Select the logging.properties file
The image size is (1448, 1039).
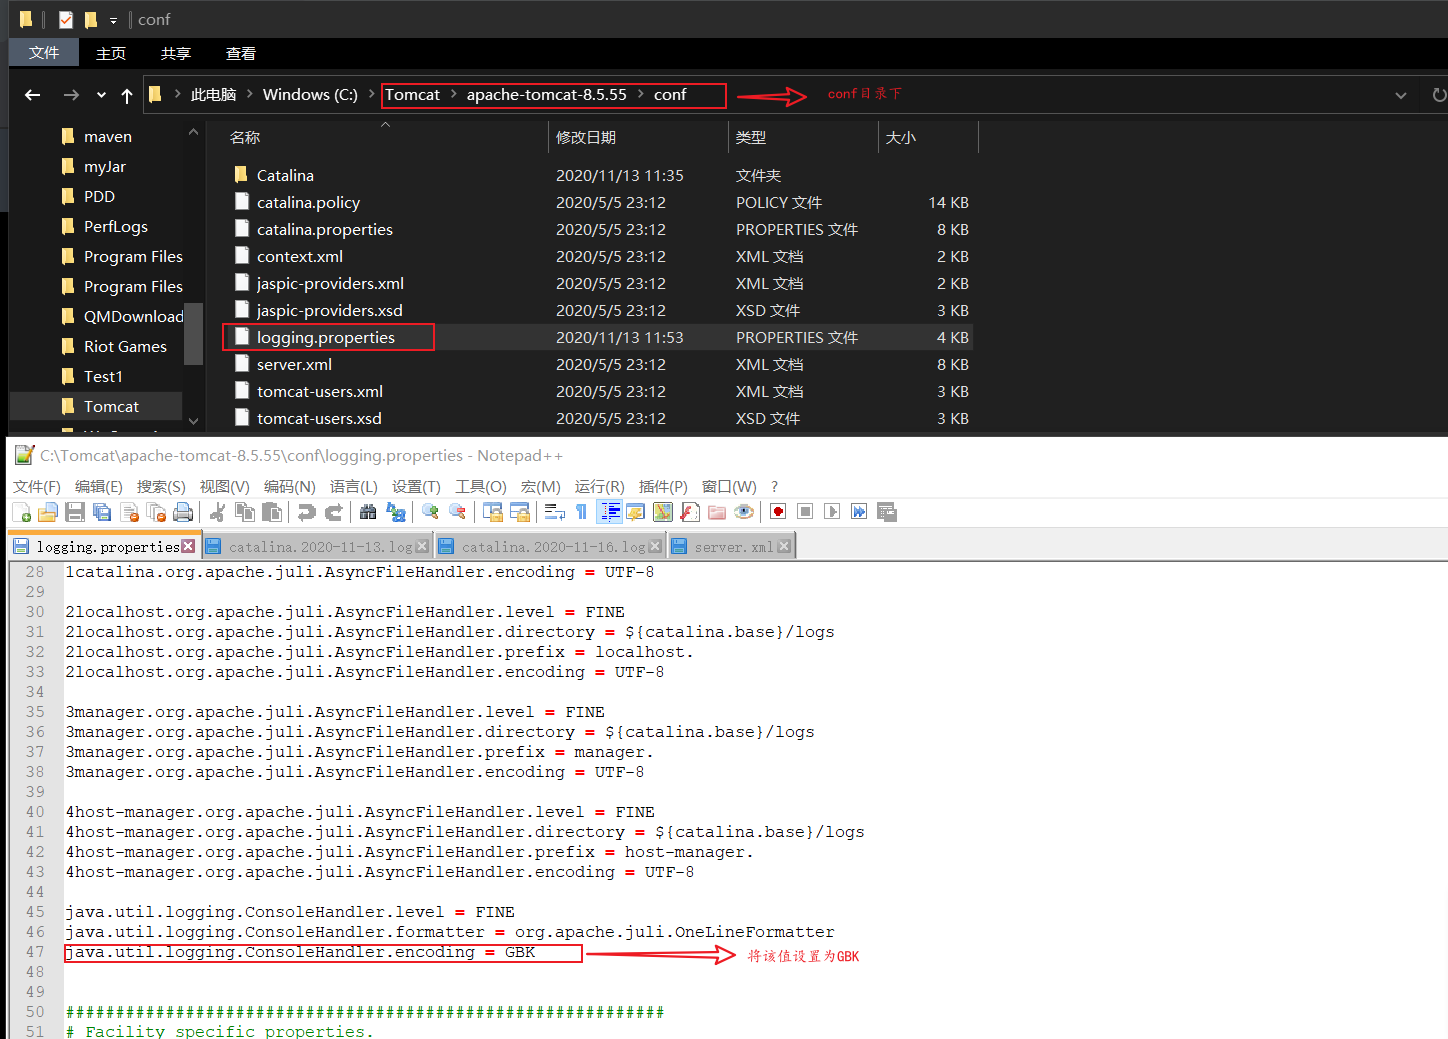326,337
